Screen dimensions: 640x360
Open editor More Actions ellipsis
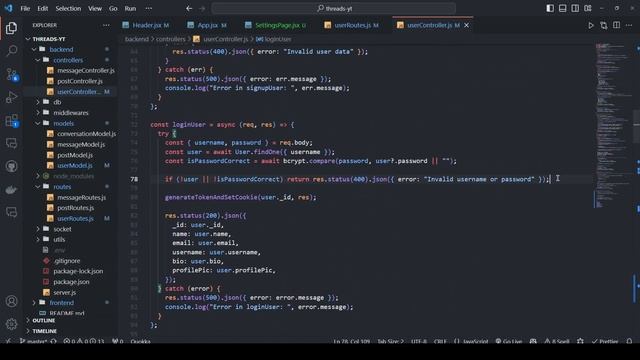point(629,25)
